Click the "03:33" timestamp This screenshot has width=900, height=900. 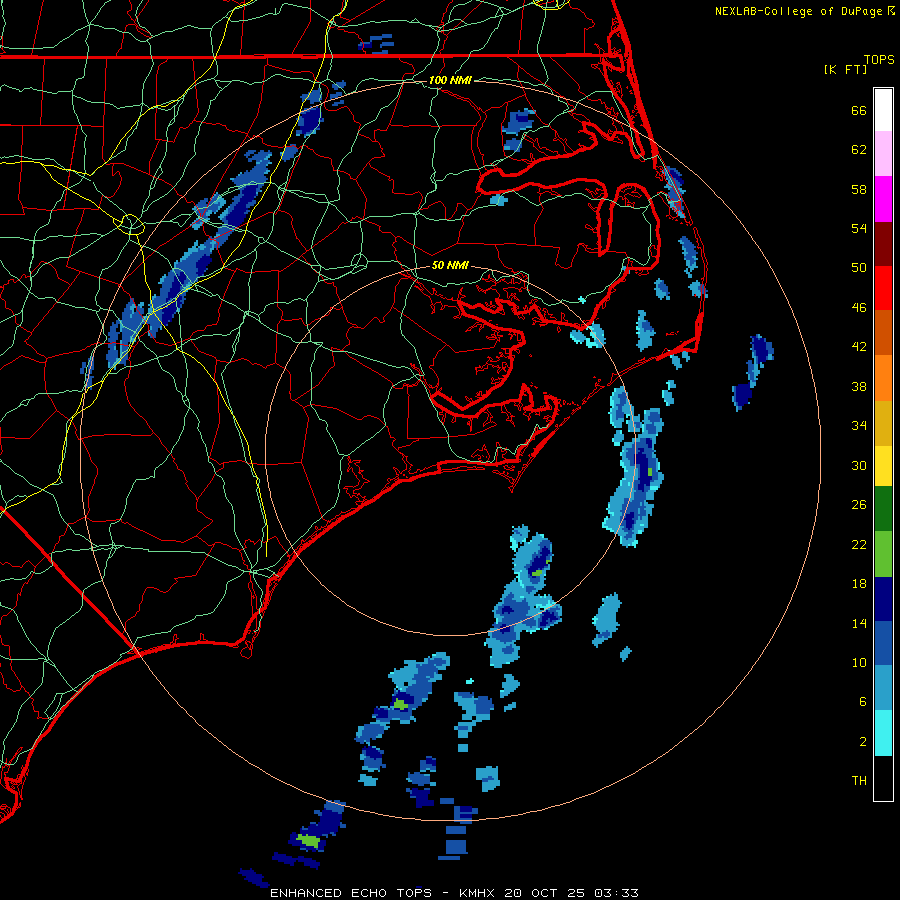pyautogui.click(x=616, y=893)
